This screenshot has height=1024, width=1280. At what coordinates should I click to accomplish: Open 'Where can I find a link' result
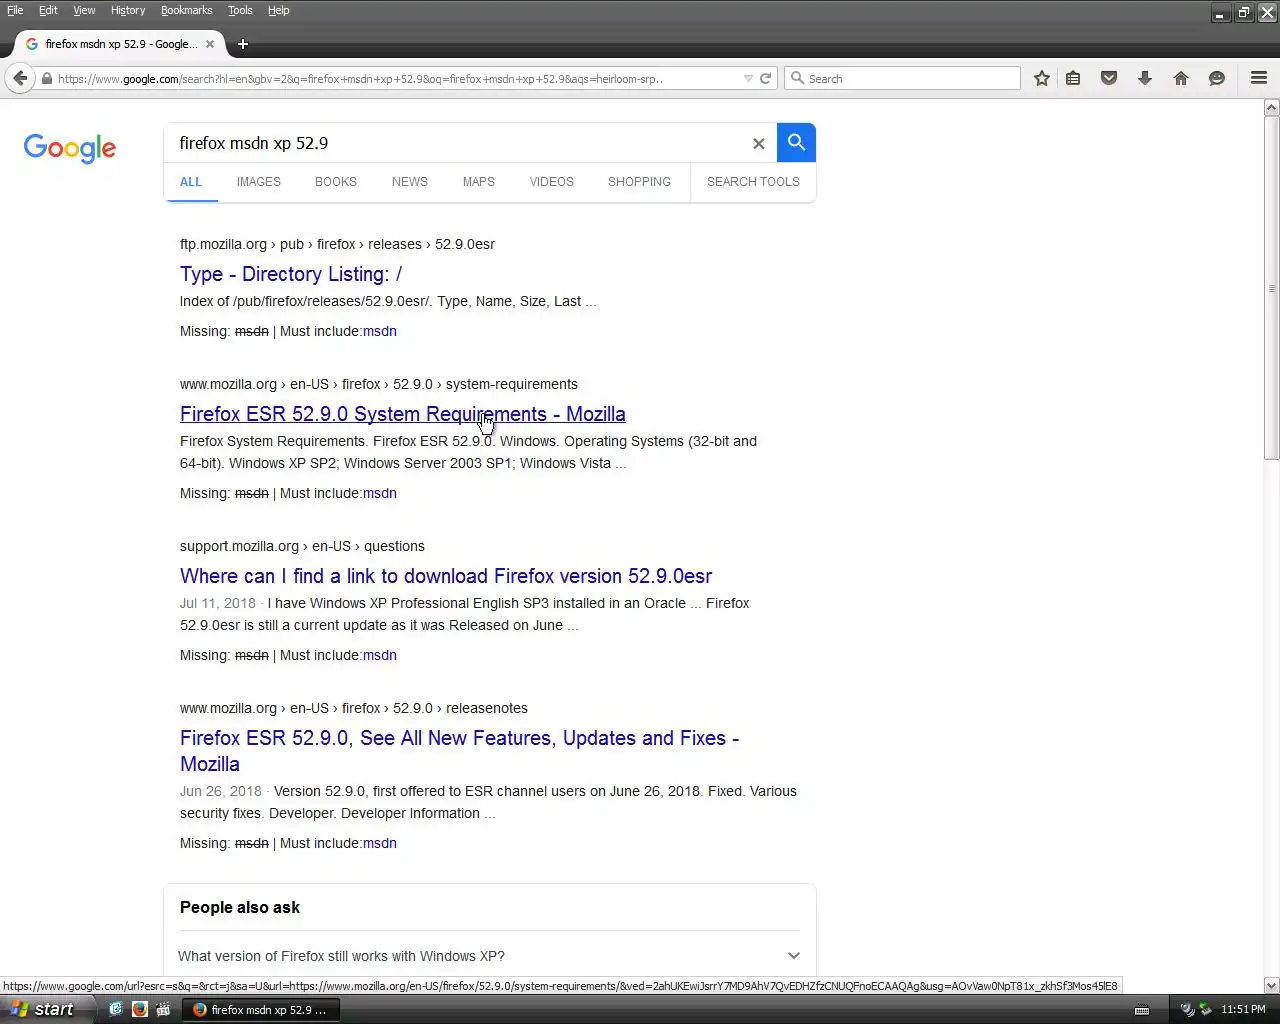pyautogui.click(x=446, y=576)
